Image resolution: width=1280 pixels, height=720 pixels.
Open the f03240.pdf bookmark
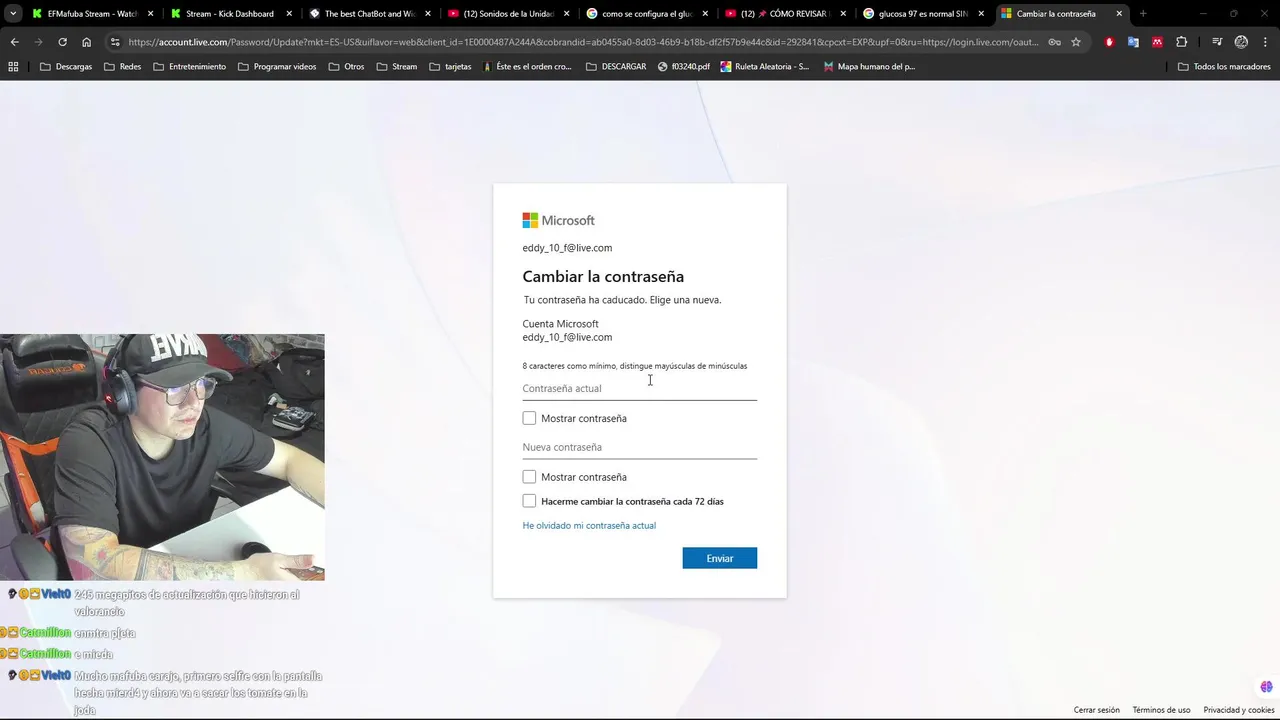(684, 67)
